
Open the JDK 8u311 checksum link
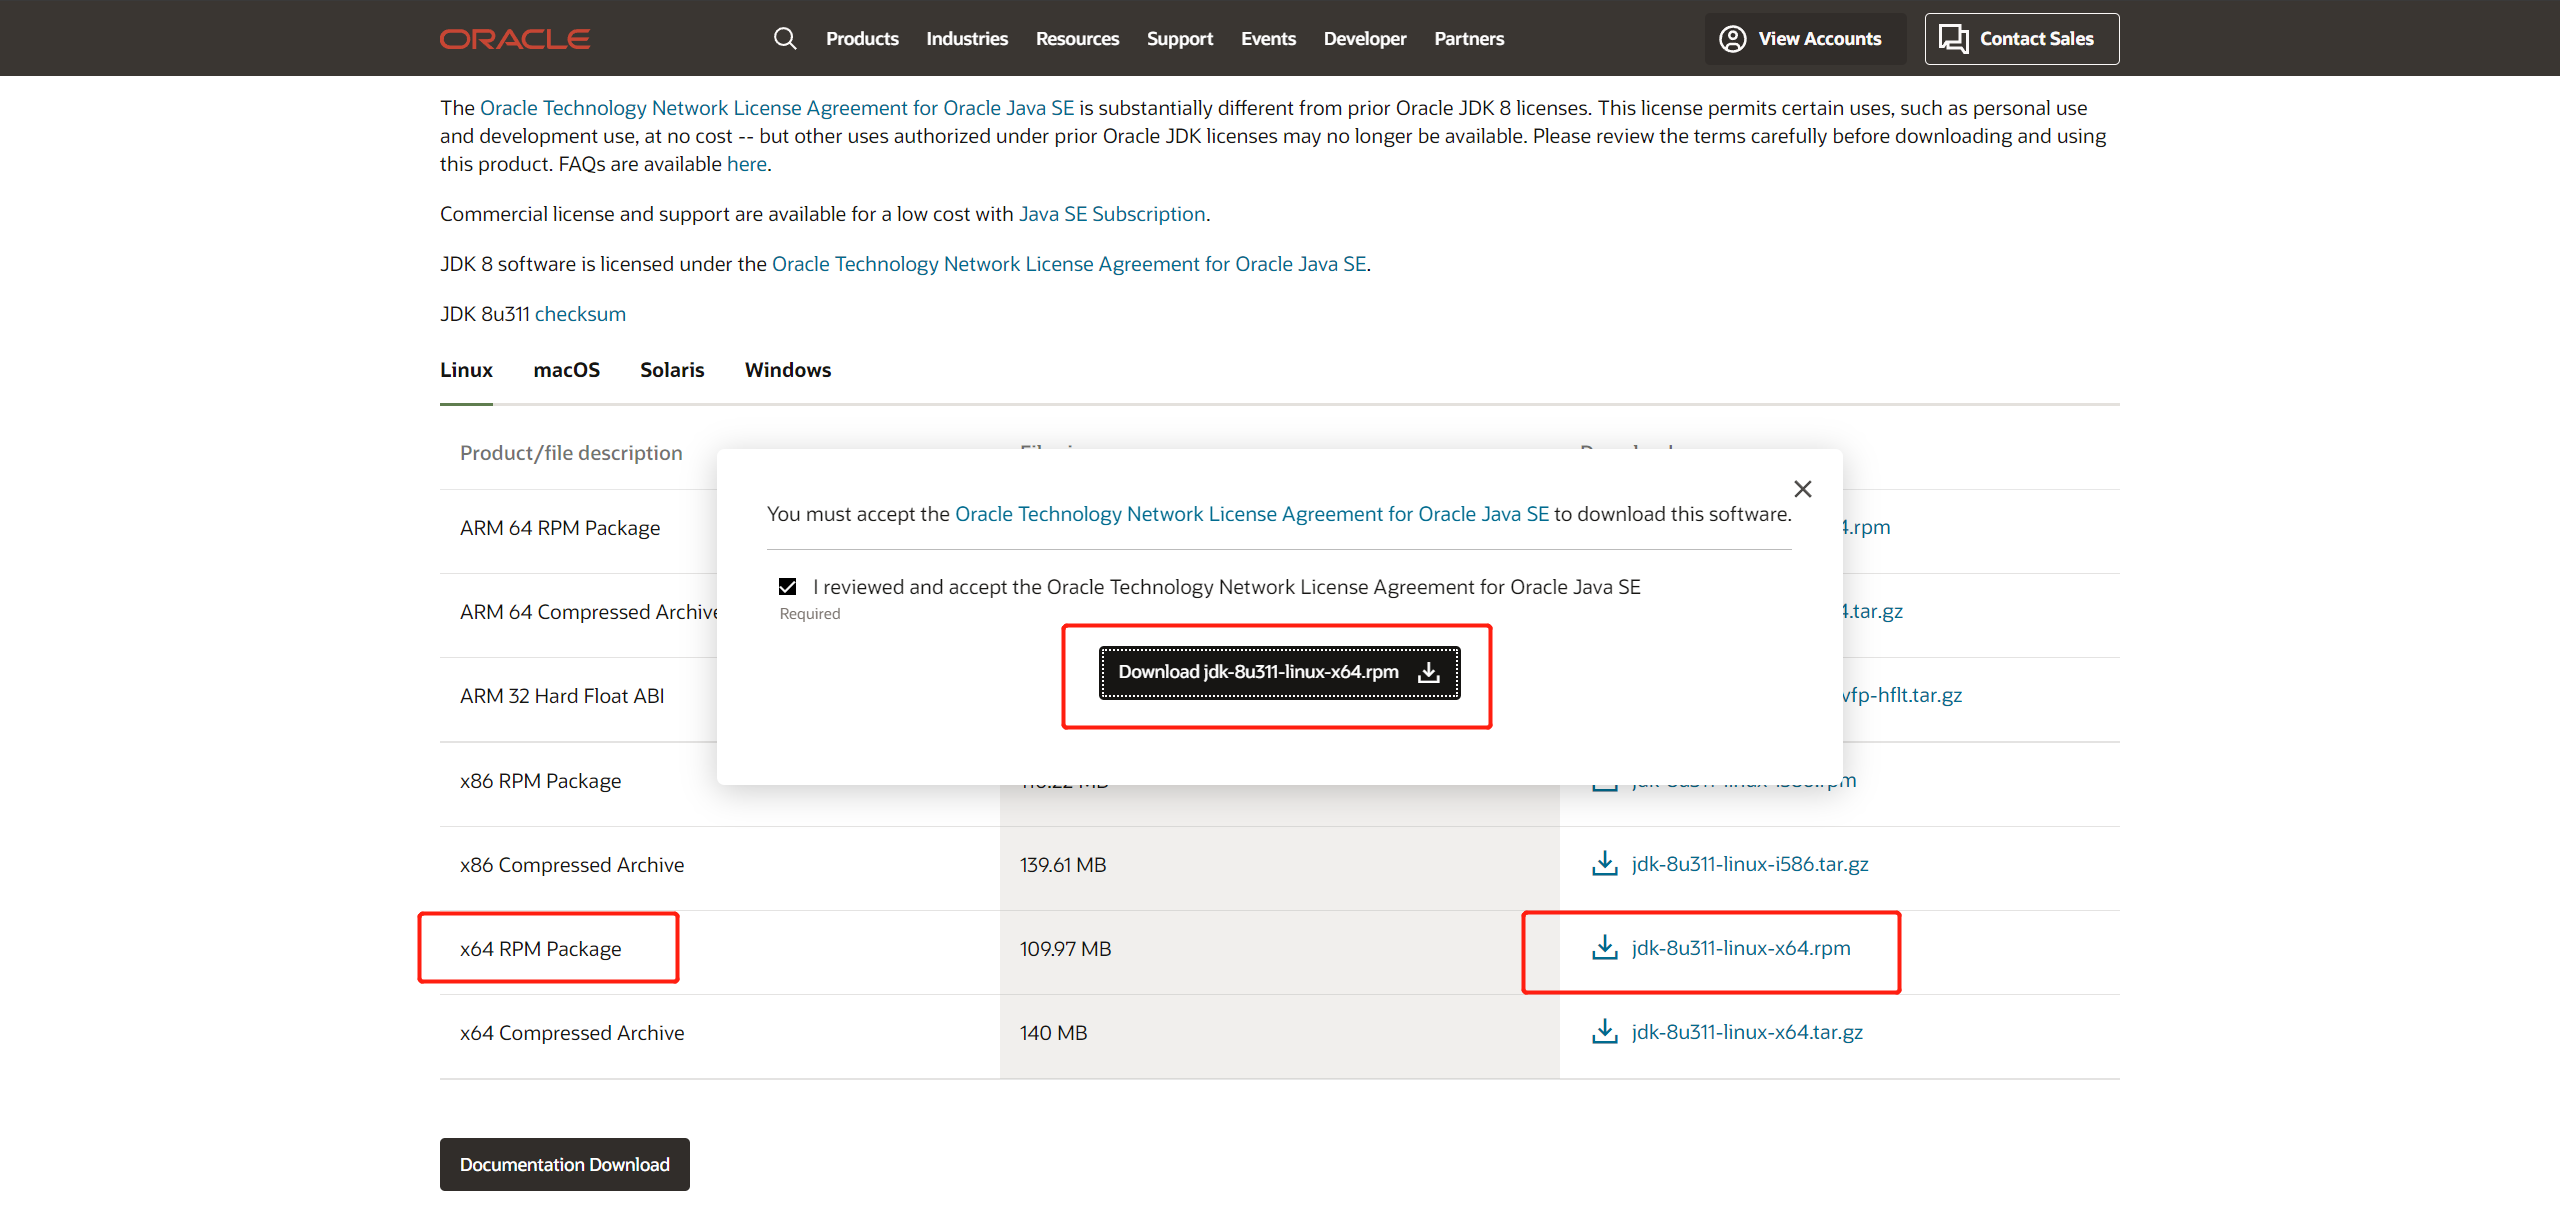(x=580, y=314)
